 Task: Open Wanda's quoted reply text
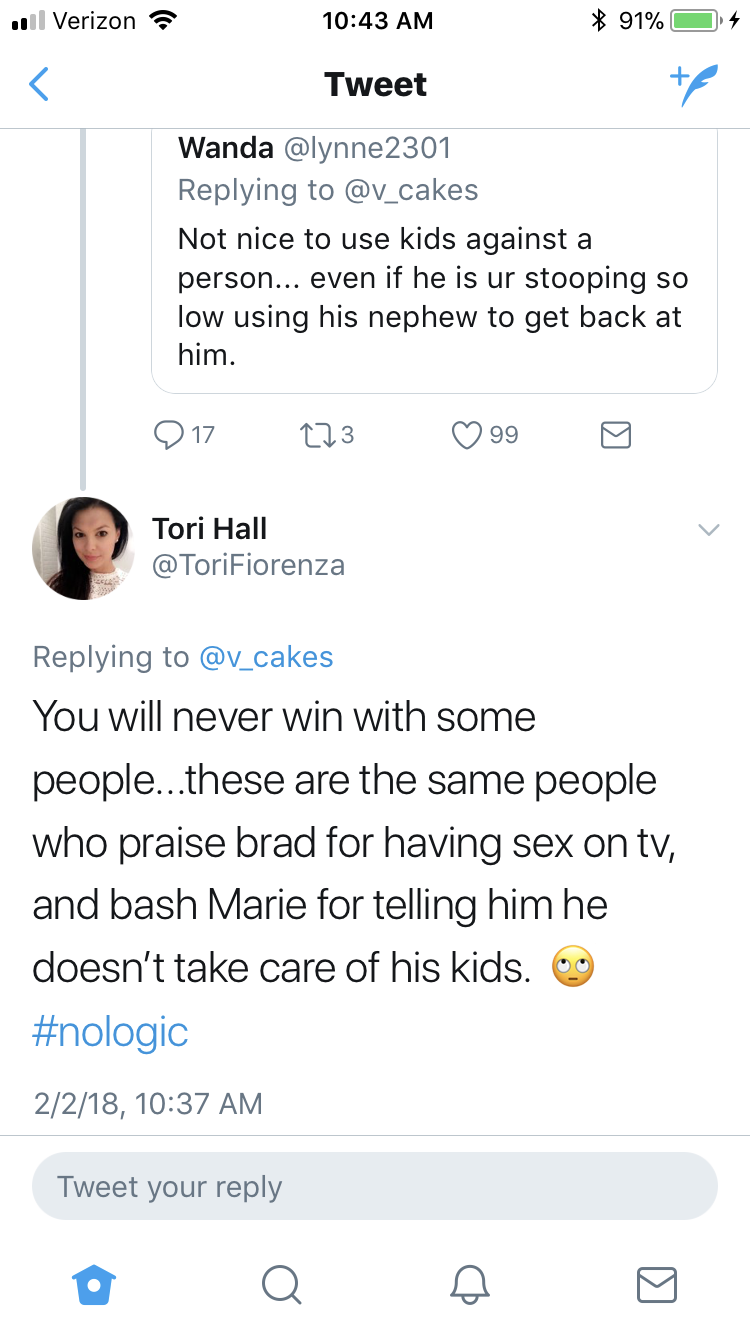point(433,297)
